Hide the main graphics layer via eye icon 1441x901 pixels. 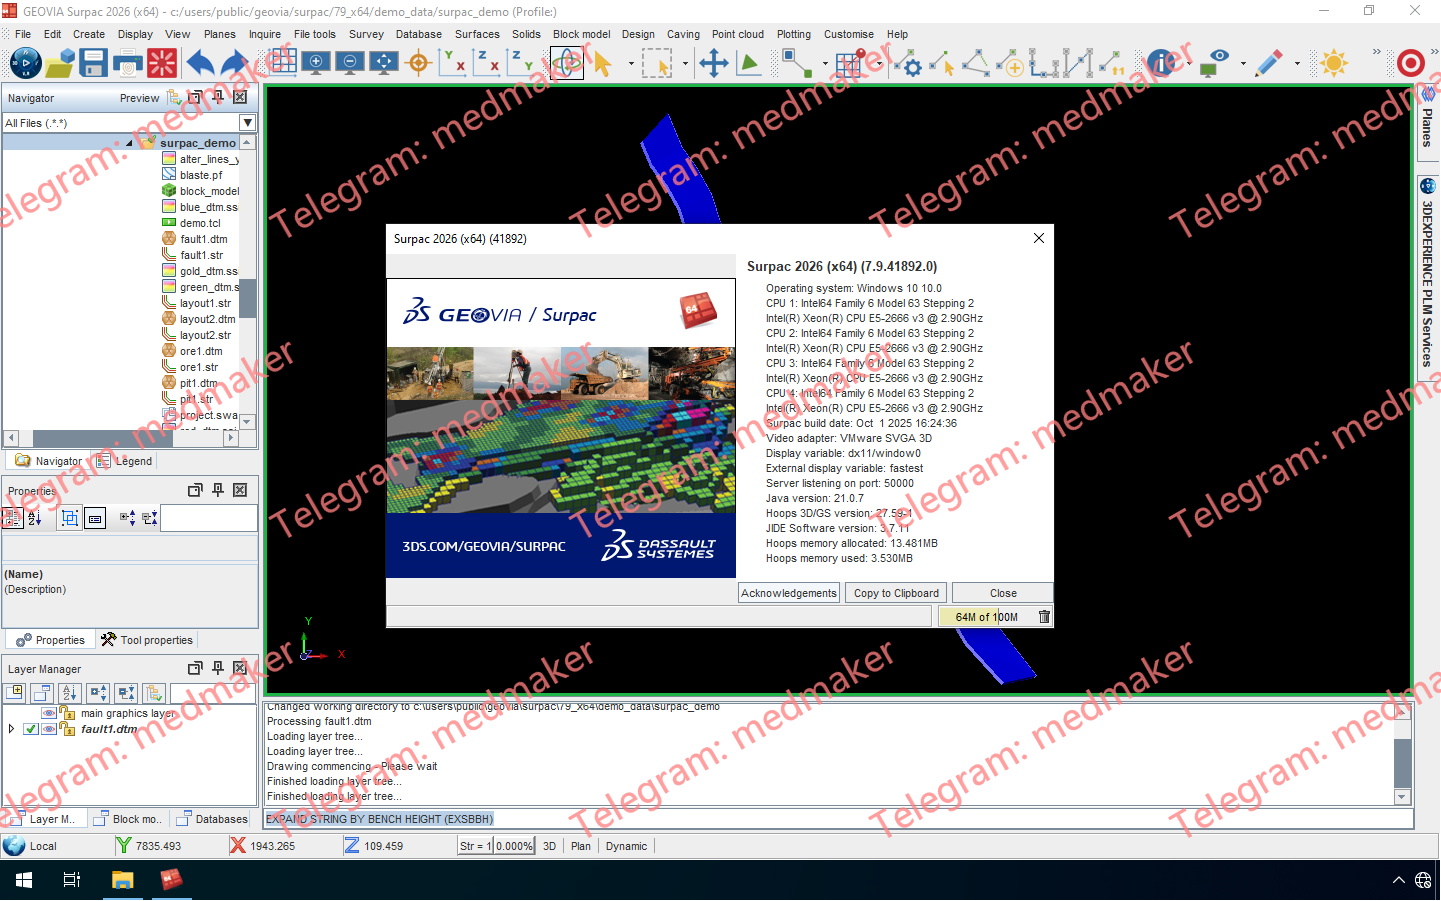pos(48,713)
